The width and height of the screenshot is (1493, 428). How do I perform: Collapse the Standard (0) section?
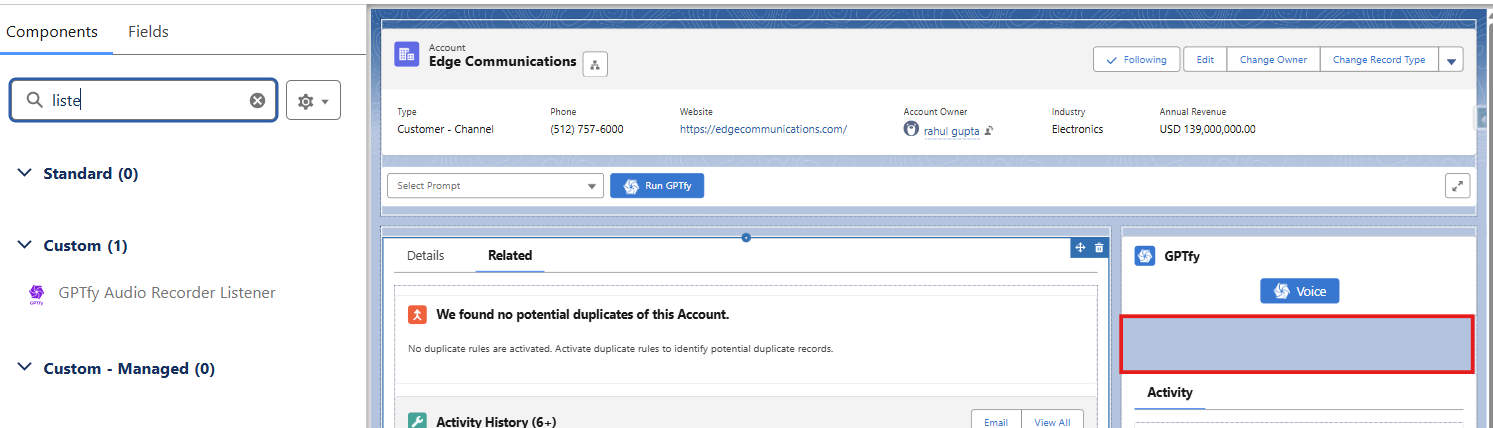tap(26, 173)
